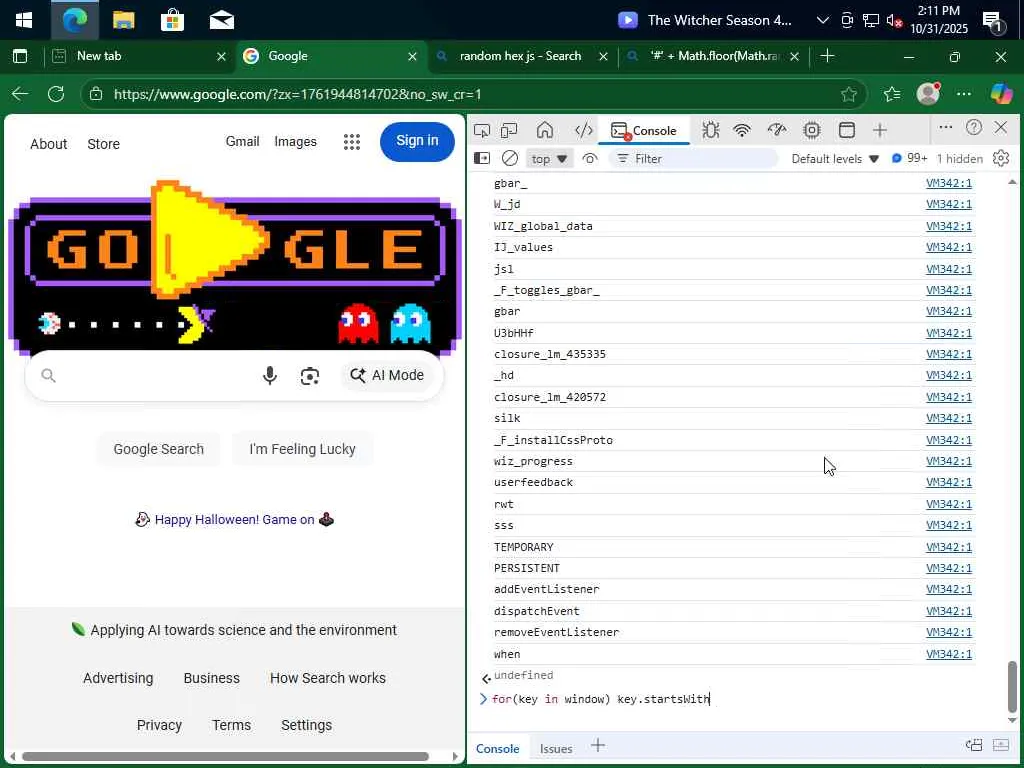Screen dimensions: 1024x768
Task: Click the Sign in button
Action: (x=417, y=141)
